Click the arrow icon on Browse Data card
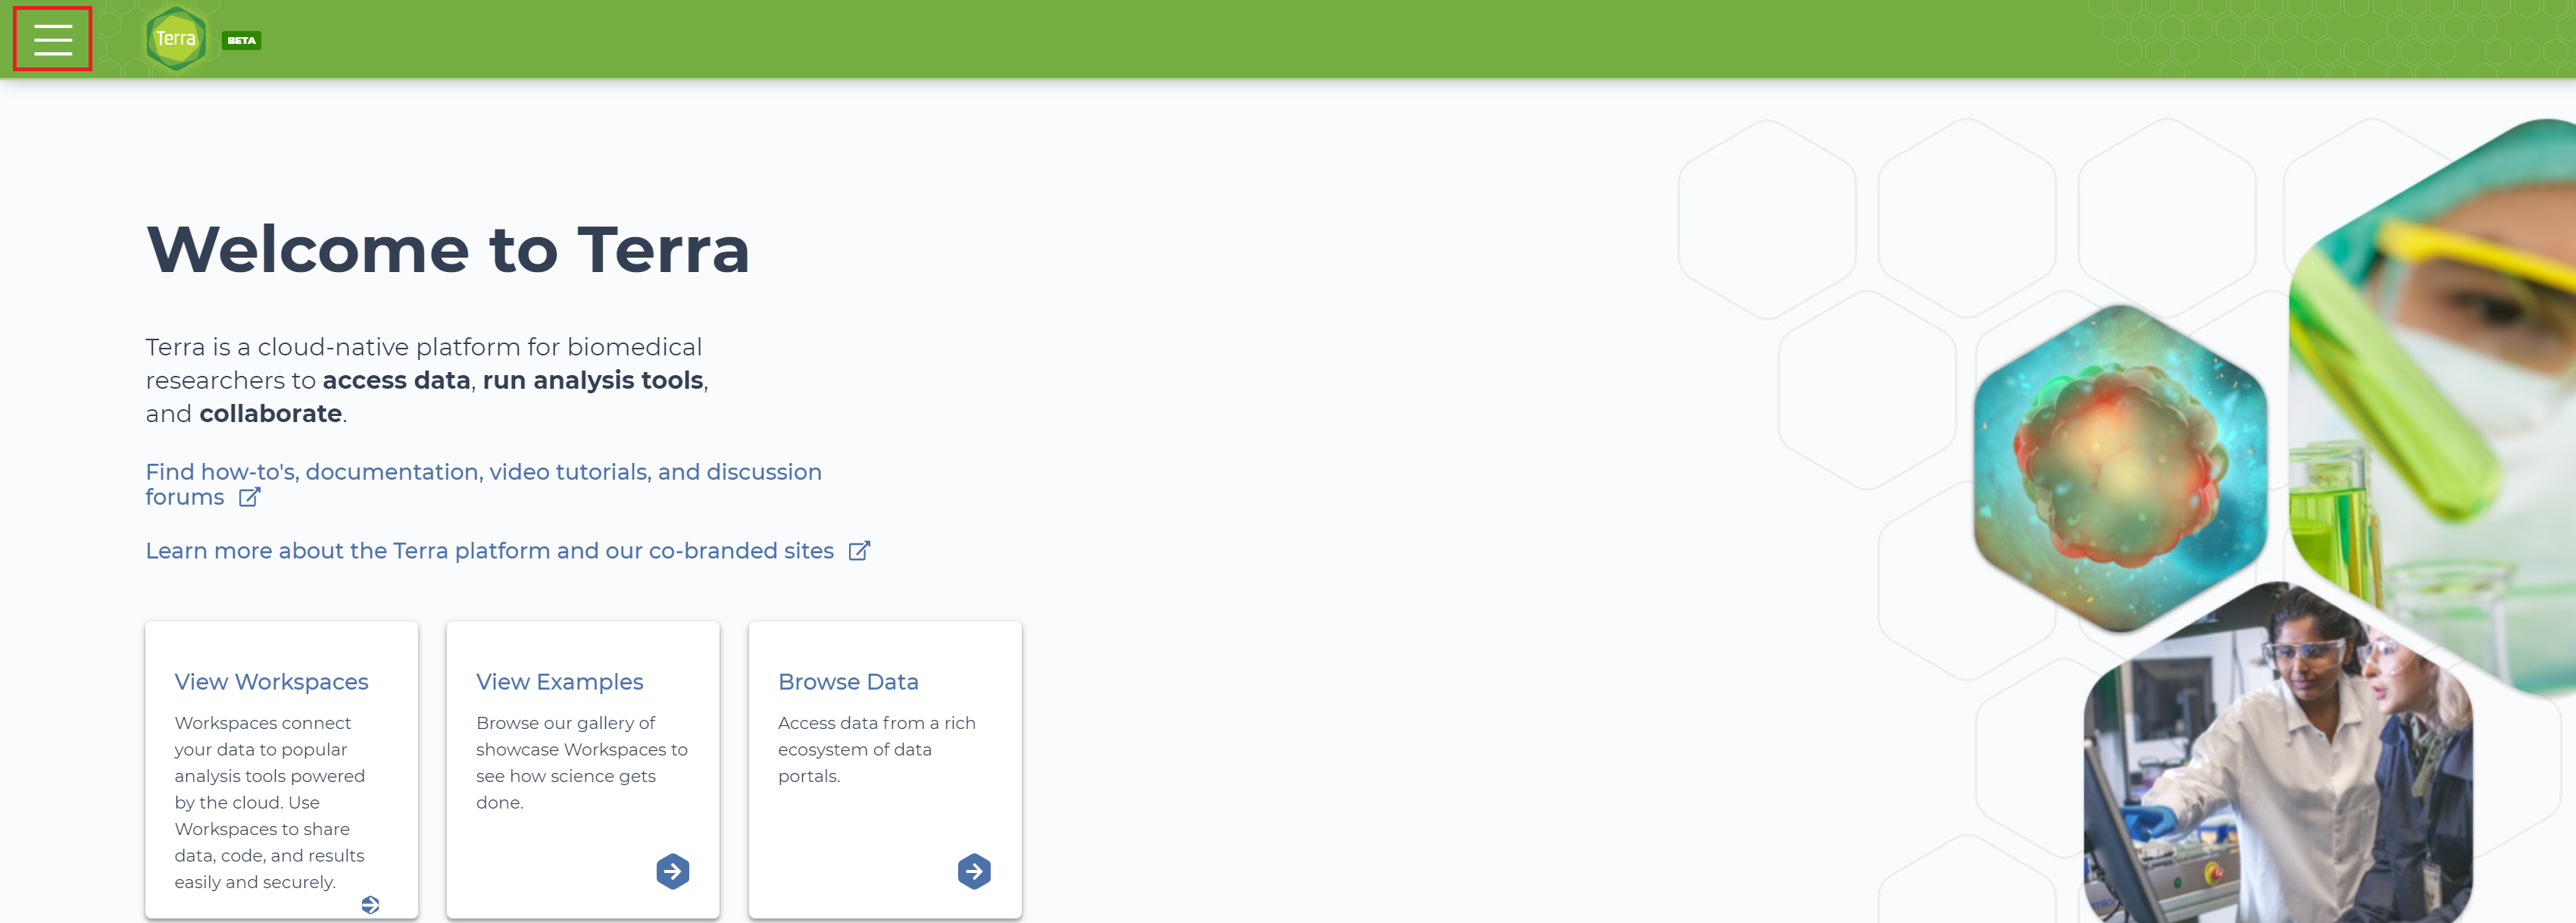The width and height of the screenshot is (2576, 923). point(974,870)
